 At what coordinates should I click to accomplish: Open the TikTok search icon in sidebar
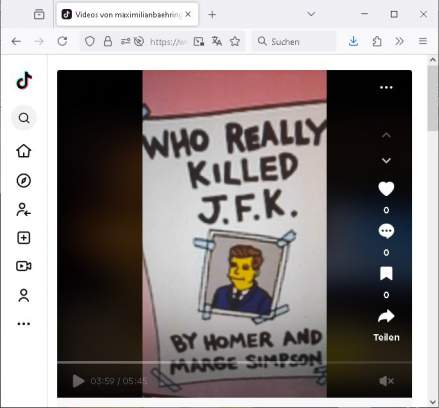coord(24,118)
